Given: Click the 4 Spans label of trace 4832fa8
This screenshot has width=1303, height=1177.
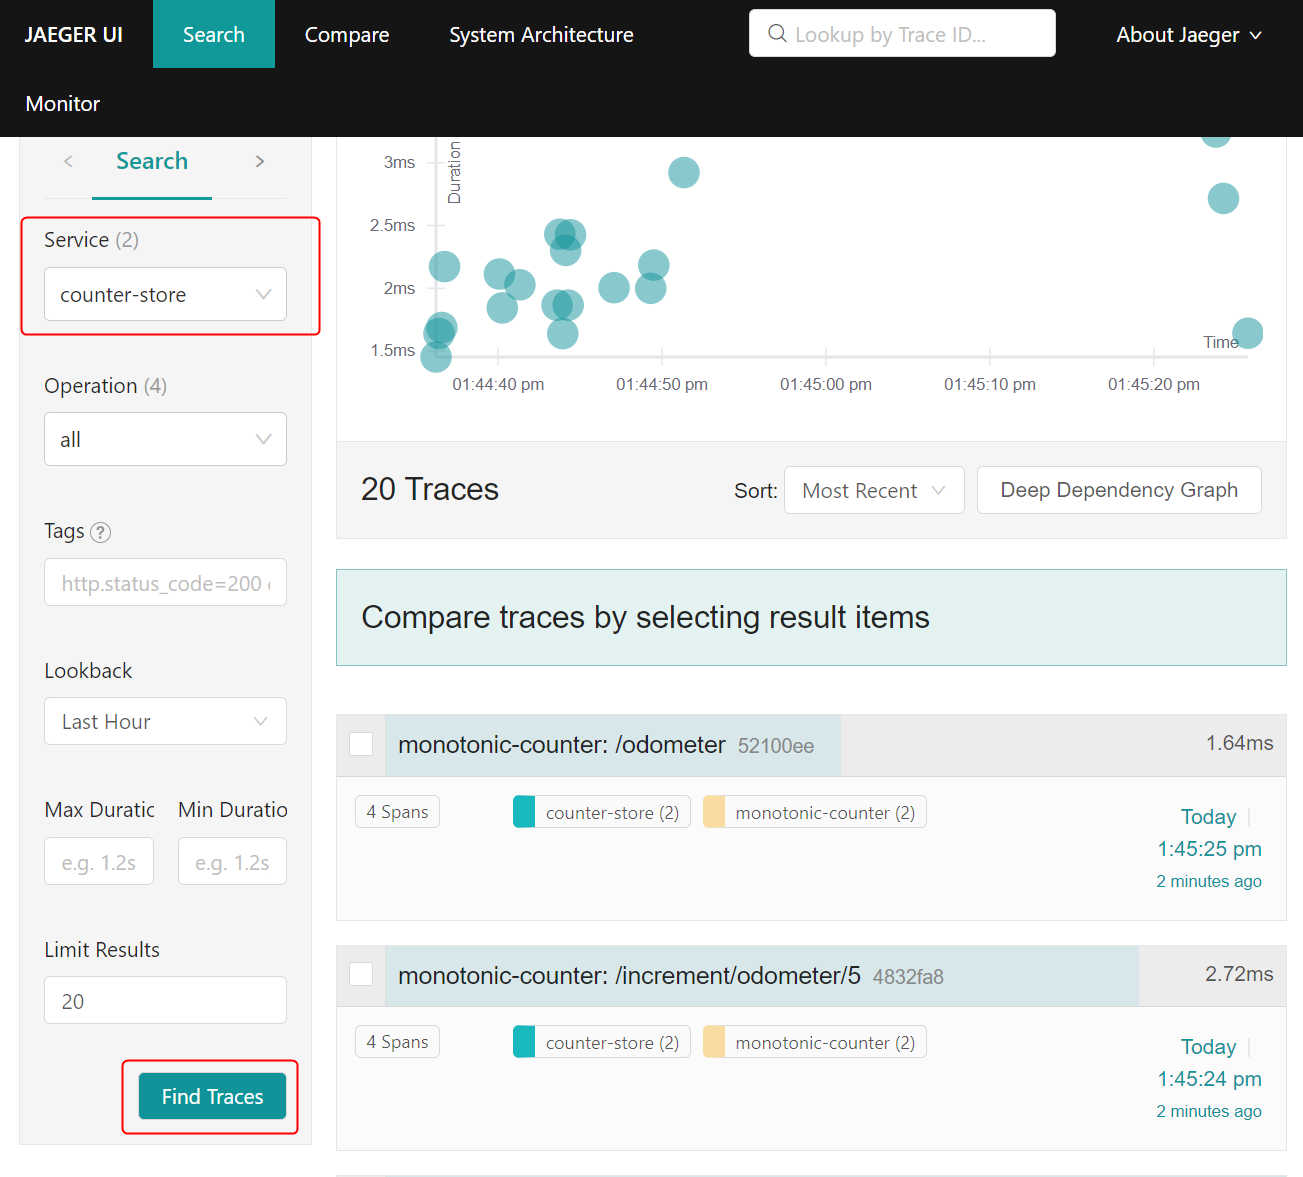Looking at the screenshot, I should pyautogui.click(x=397, y=1042).
